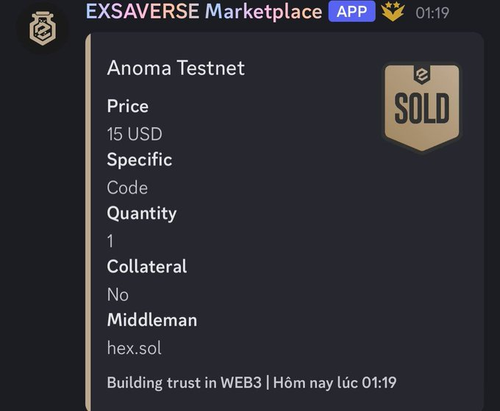The width and height of the screenshot is (500, 411).
Task: Click the Middleman field label
Action: click(x=152, y=320)
